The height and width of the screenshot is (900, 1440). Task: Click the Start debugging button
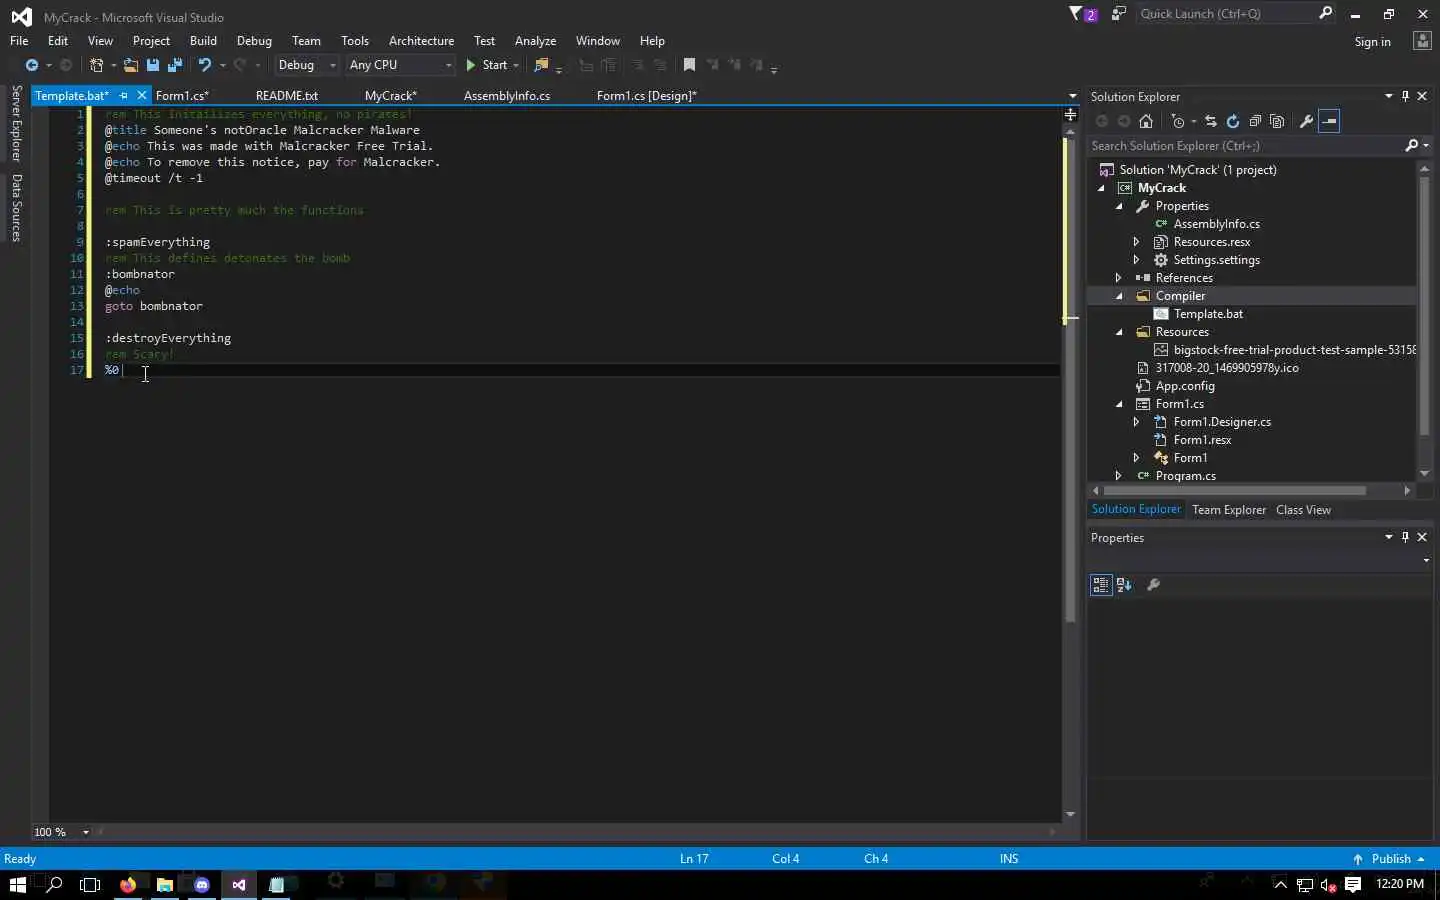[x=487, y=65]
